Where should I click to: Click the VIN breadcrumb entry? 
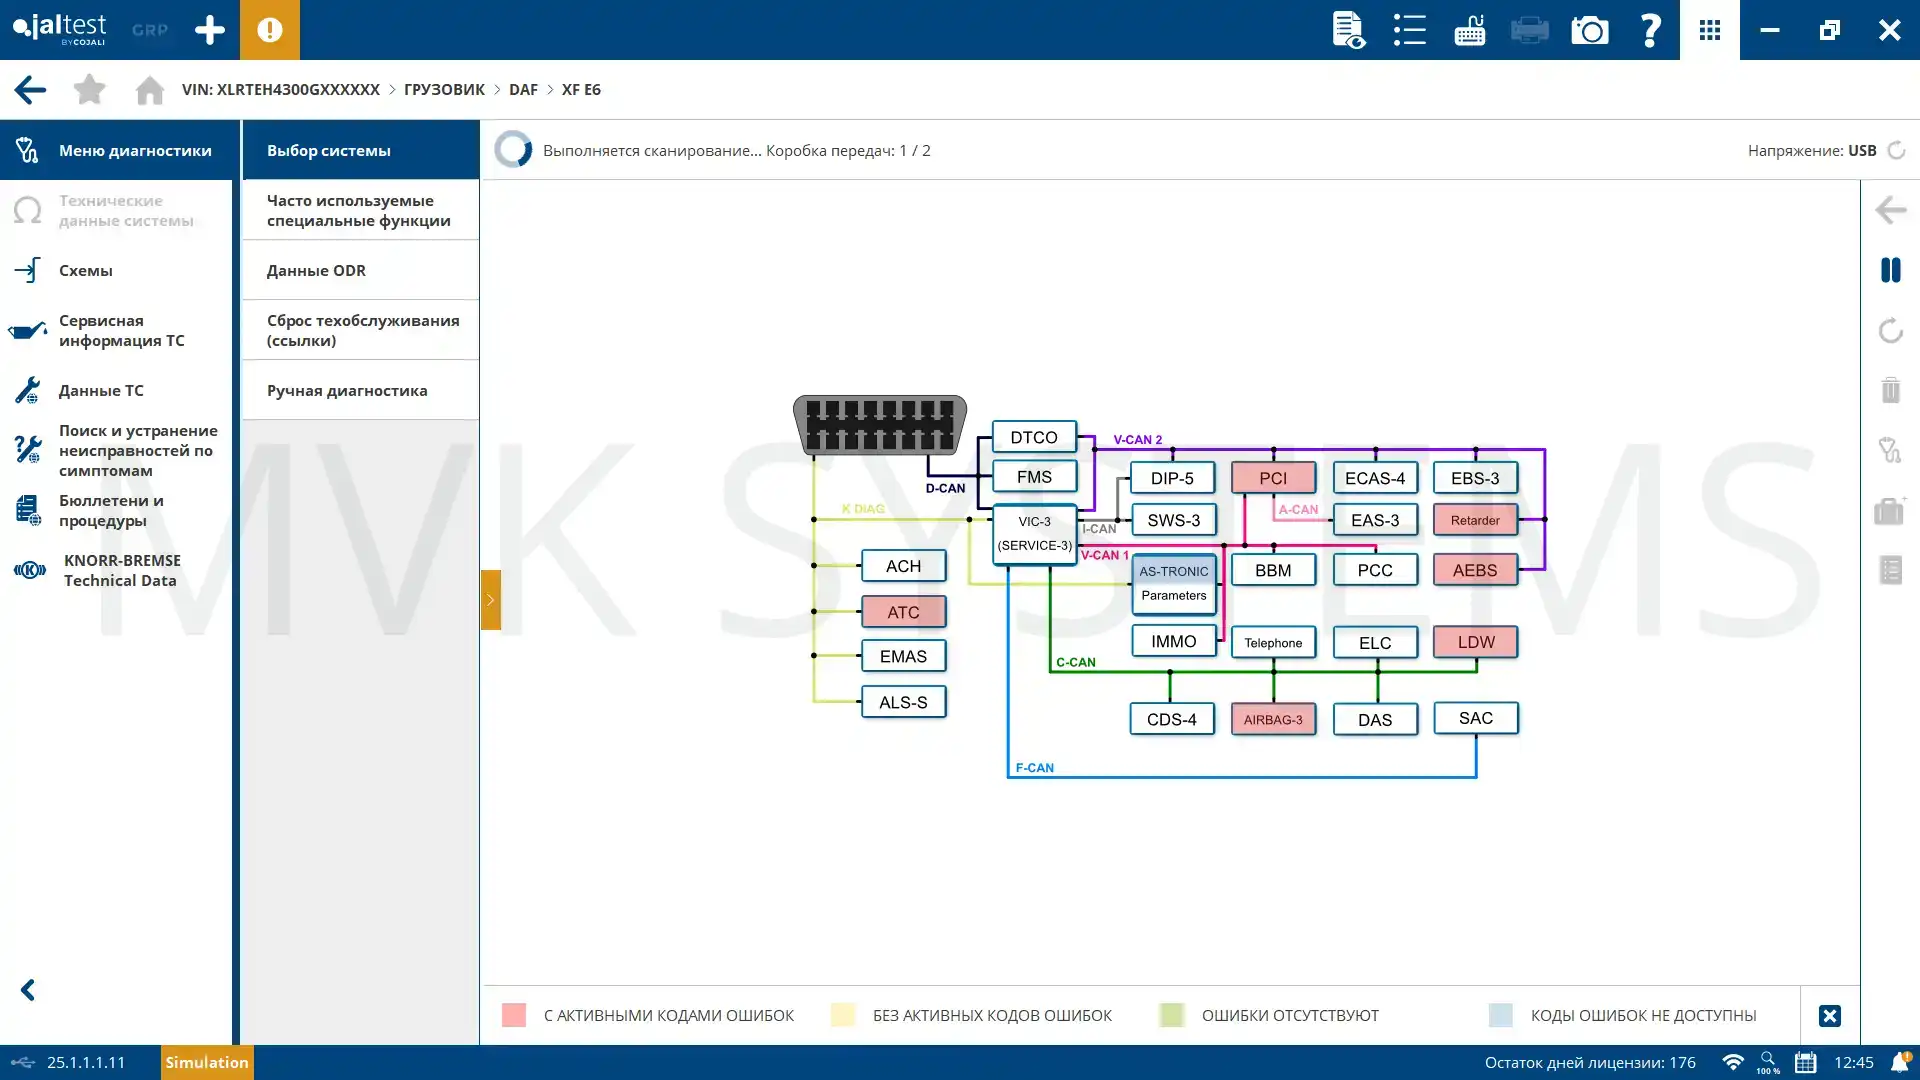point(281,89)
